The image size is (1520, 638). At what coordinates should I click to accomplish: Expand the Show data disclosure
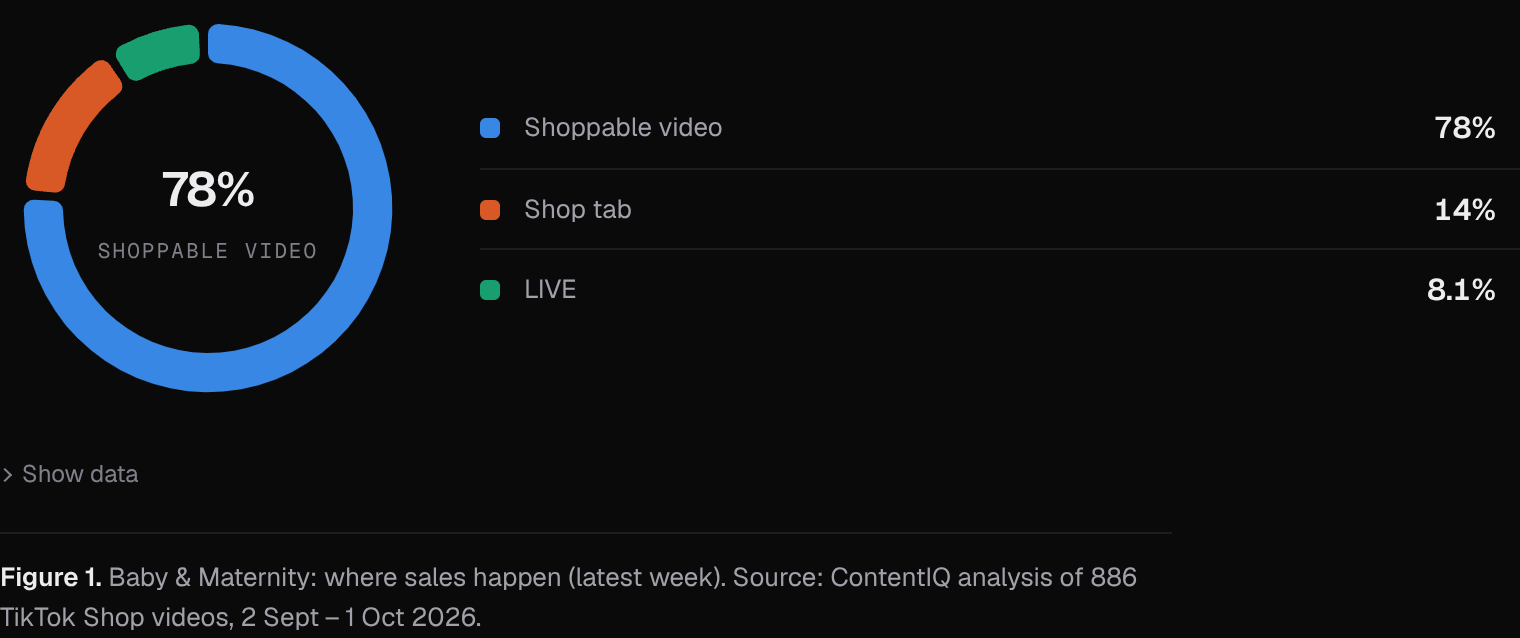pos(70,474)
